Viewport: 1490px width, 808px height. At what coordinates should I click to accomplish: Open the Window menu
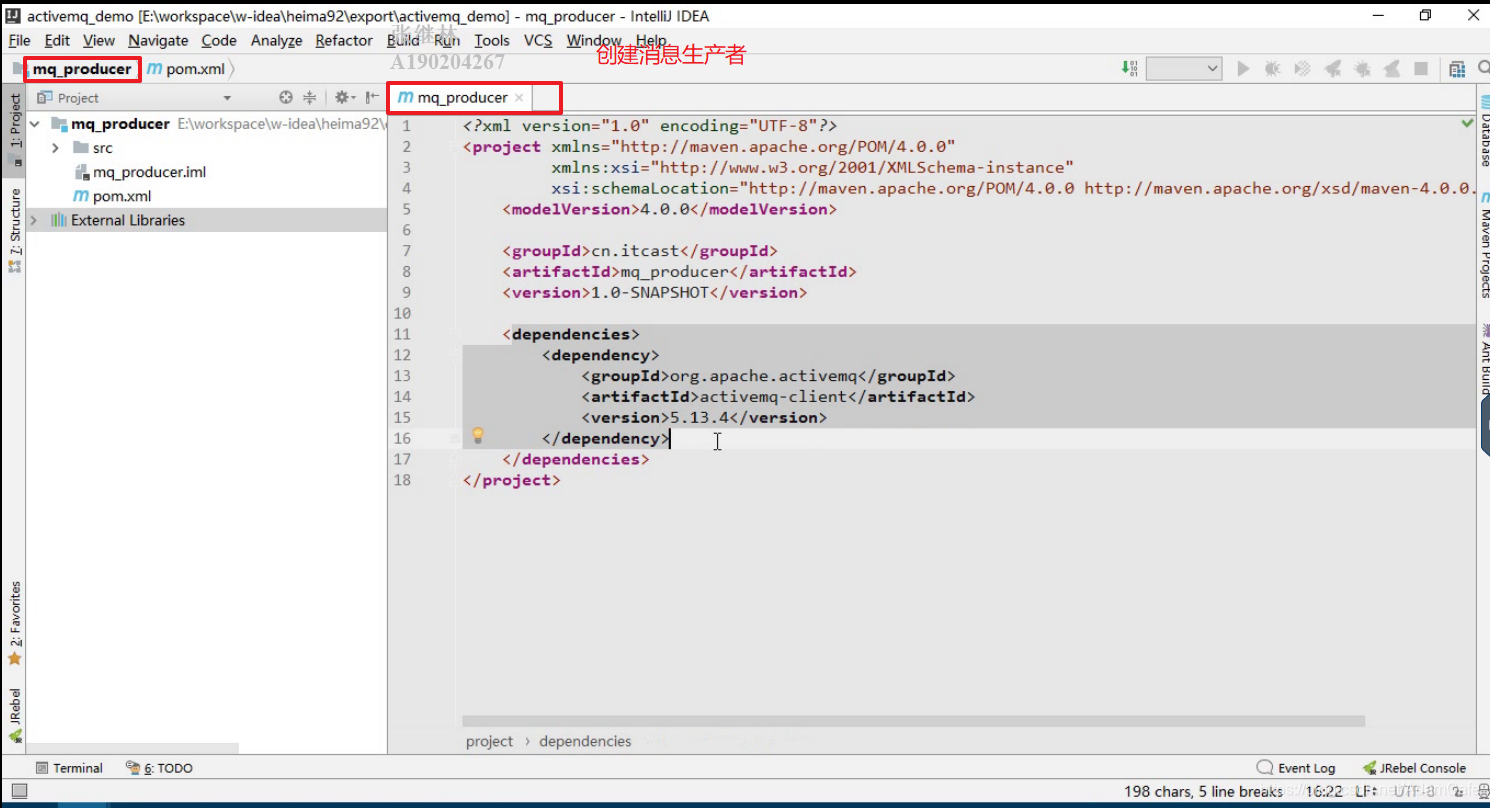click(594, 40)
